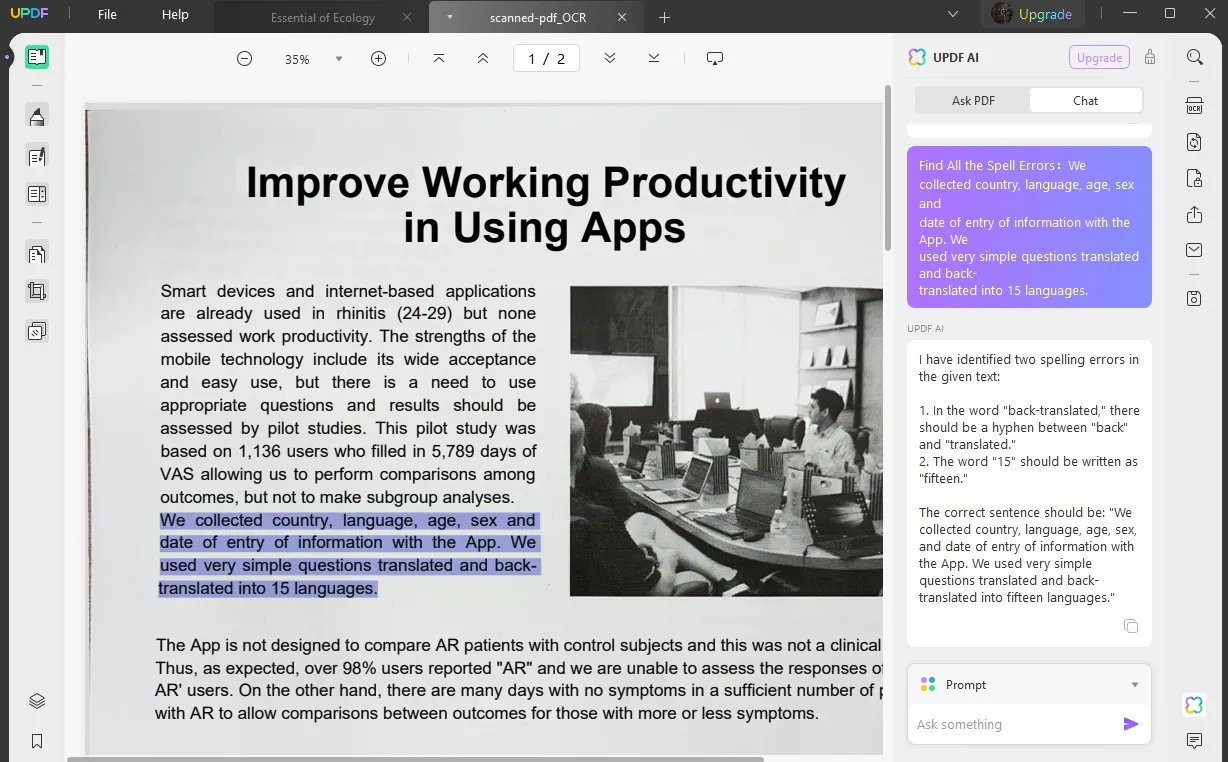
Task: Send file by email icon
Action: point(1194,250)
